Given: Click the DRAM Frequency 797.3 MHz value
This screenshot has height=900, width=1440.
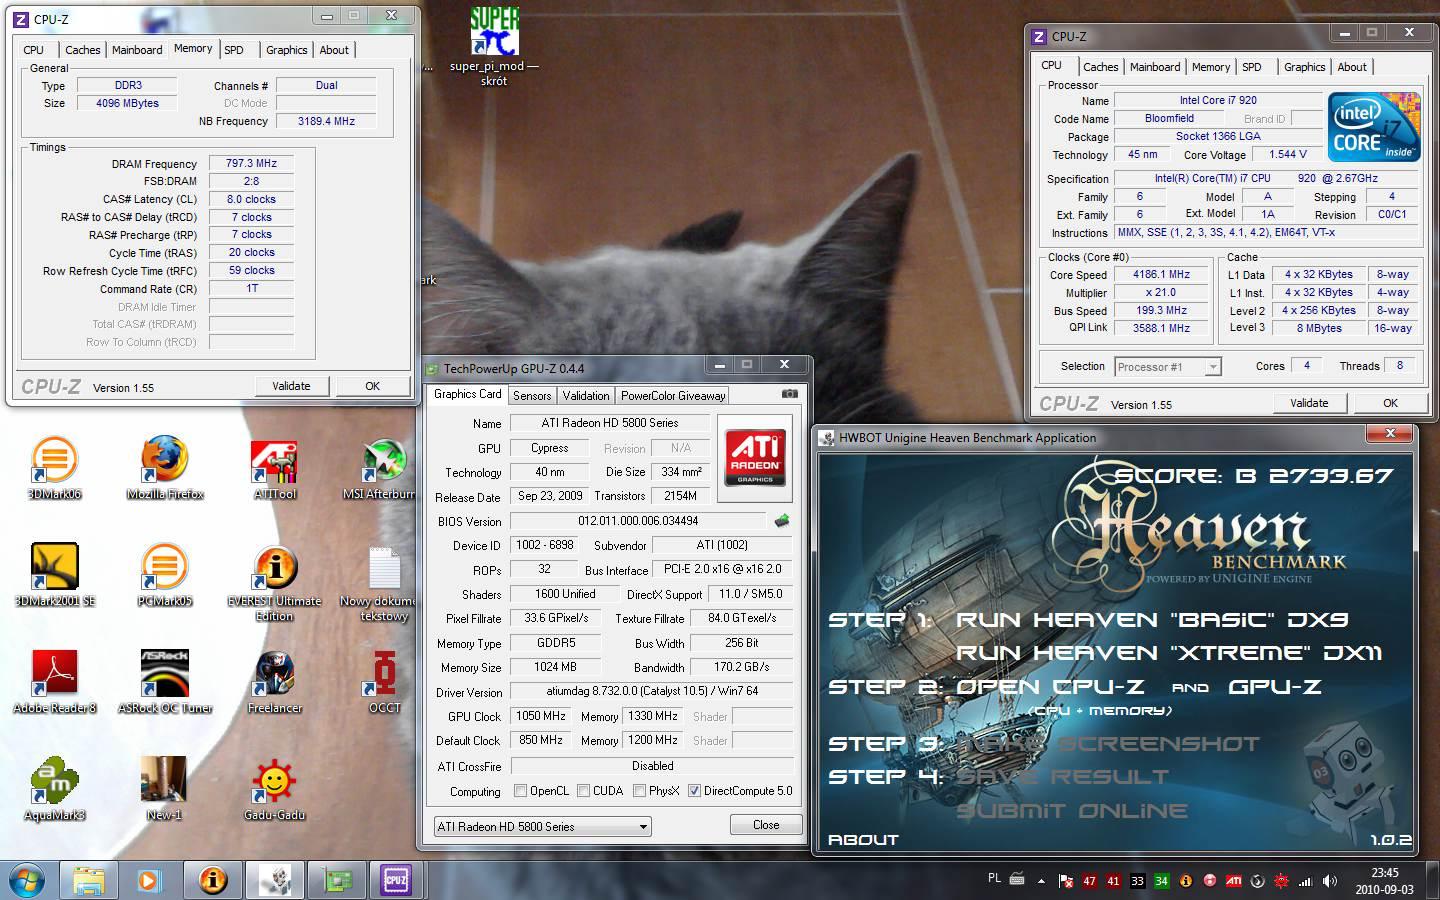Looking at the screenshot, I should 251,163.
